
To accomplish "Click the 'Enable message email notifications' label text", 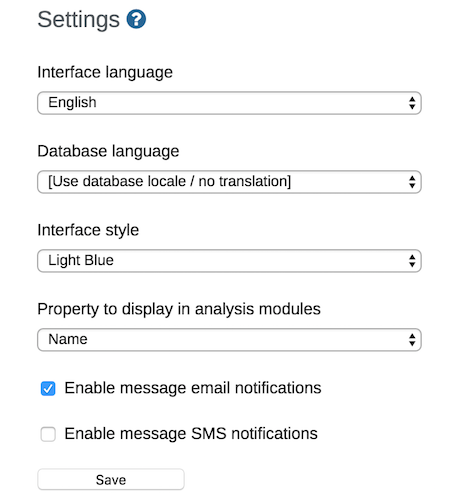I will [x=193, y=388].
